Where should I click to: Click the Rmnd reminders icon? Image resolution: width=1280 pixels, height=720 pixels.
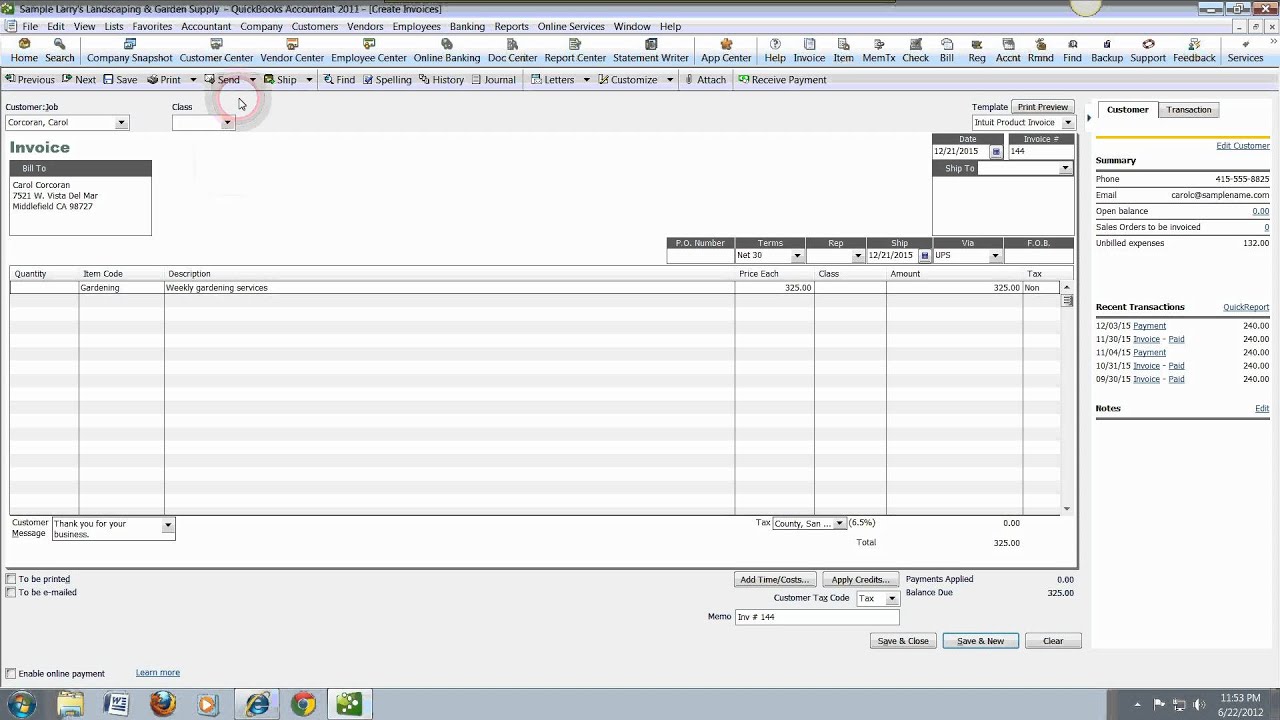(x=1040, y=51)
